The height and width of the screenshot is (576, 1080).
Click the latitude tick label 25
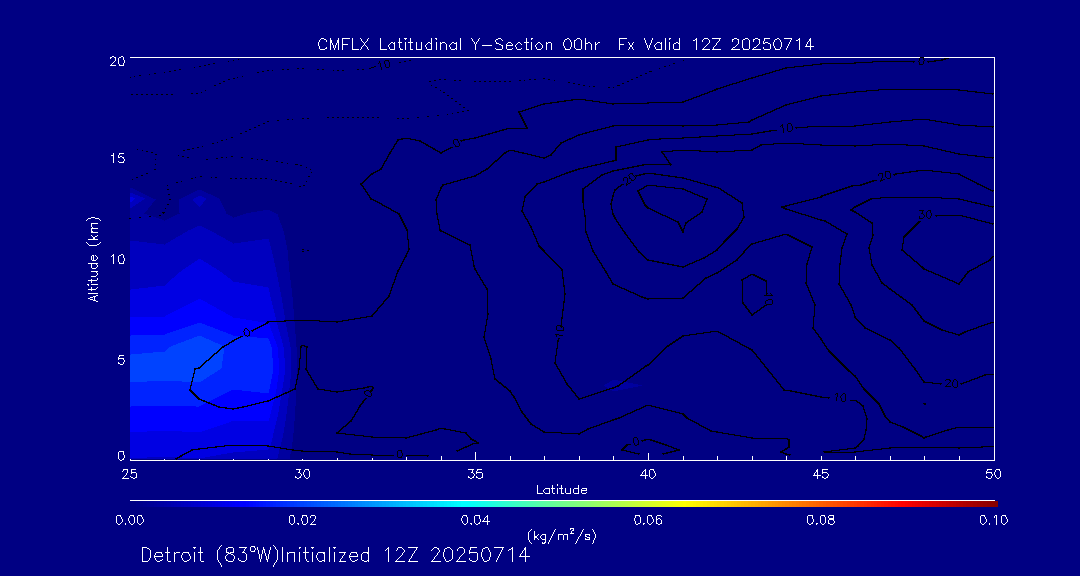coord(129,474)
